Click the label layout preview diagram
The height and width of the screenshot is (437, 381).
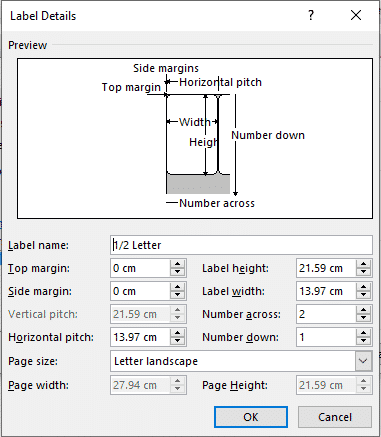pyautogui.click(x=195, y=138)
